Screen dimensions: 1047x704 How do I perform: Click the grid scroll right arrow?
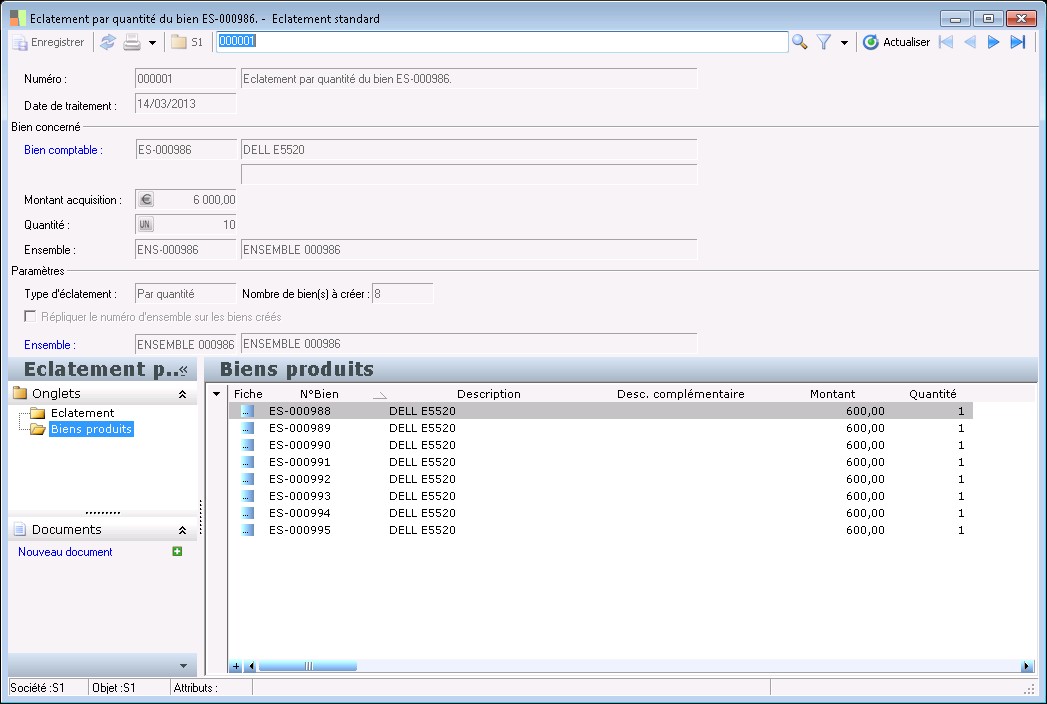[x=1026, y=666]
